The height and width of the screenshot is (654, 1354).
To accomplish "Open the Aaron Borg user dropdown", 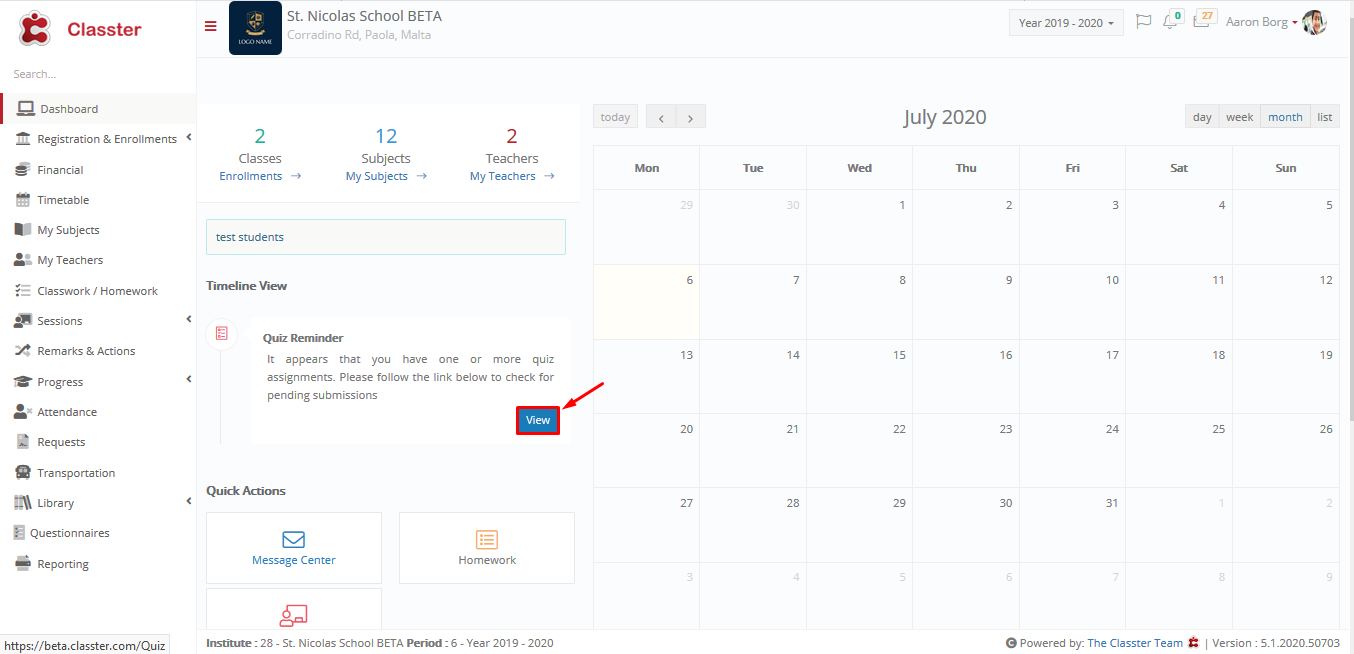I will [x=1262, y=22].
